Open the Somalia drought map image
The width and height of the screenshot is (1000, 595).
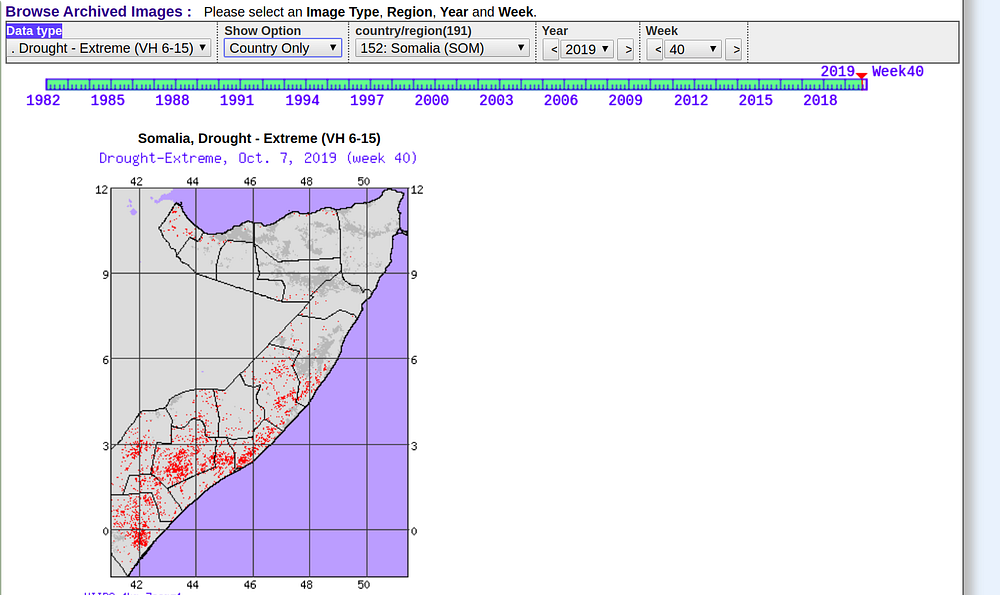pyautogui.click(x=260, y=383)
